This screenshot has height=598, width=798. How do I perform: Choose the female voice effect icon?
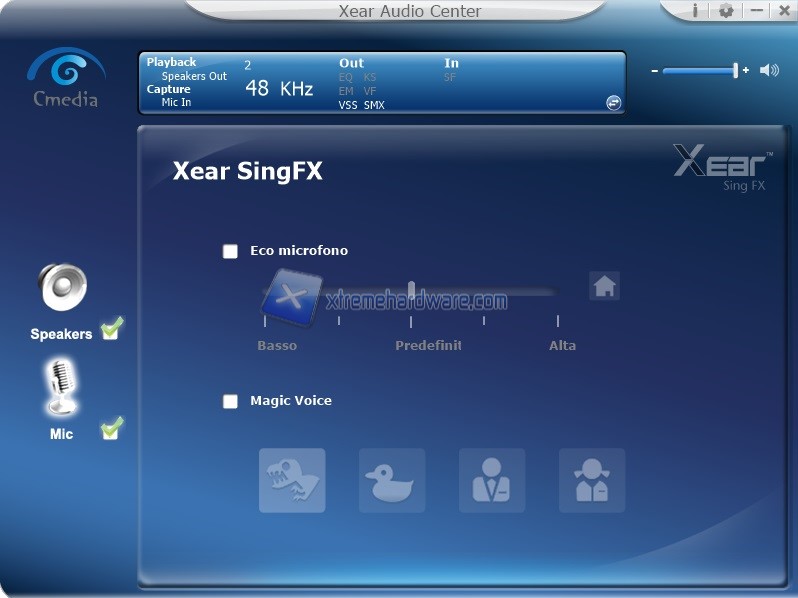[x=592, y=481]
